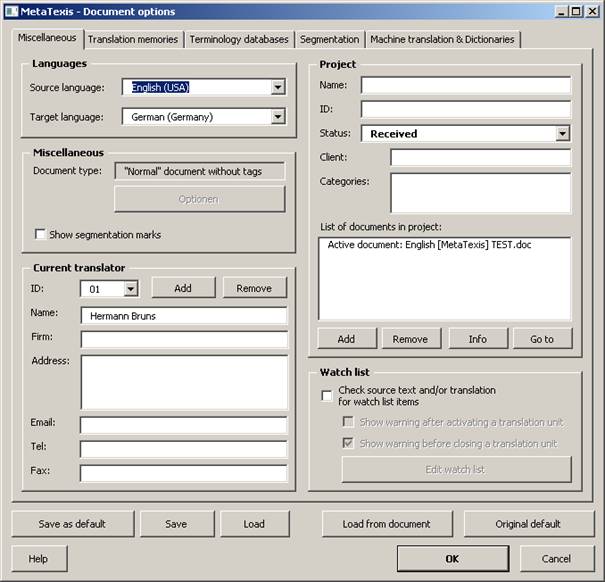Confirm settings with OK button
605x582 pixels.
tap(453, 558)
